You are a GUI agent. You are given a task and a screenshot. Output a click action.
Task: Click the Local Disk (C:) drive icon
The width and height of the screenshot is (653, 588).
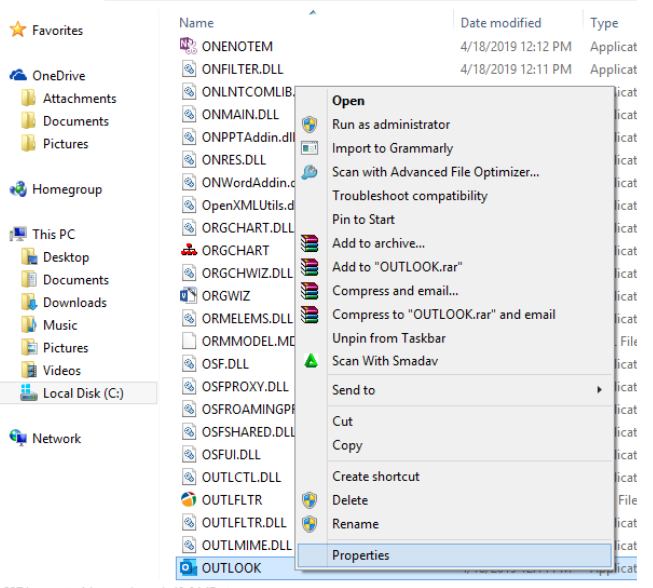(29, 393)
